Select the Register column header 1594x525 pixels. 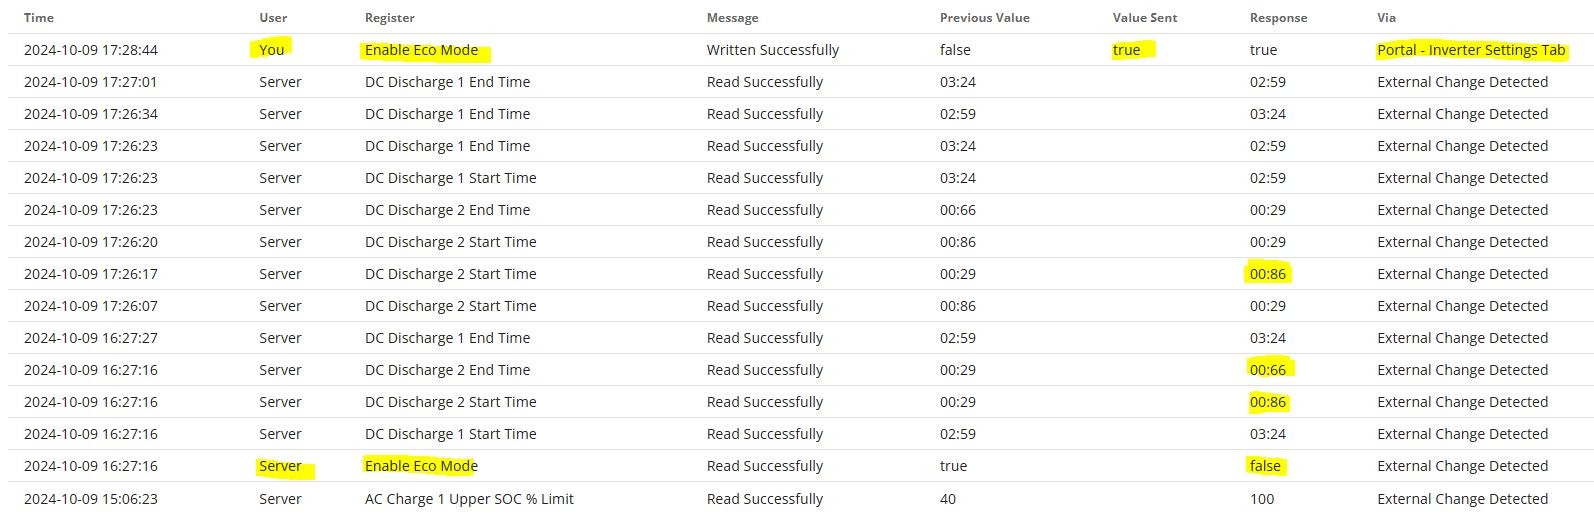click(x=390, y=18)
